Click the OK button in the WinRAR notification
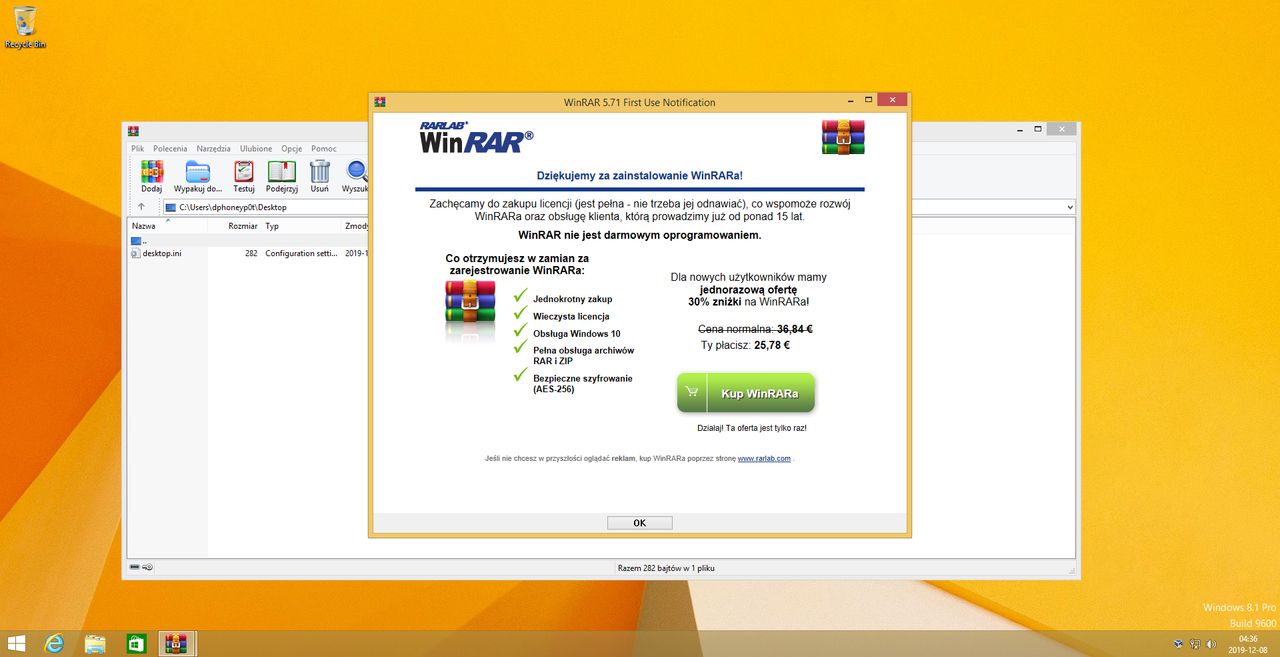 pos(639,523)
